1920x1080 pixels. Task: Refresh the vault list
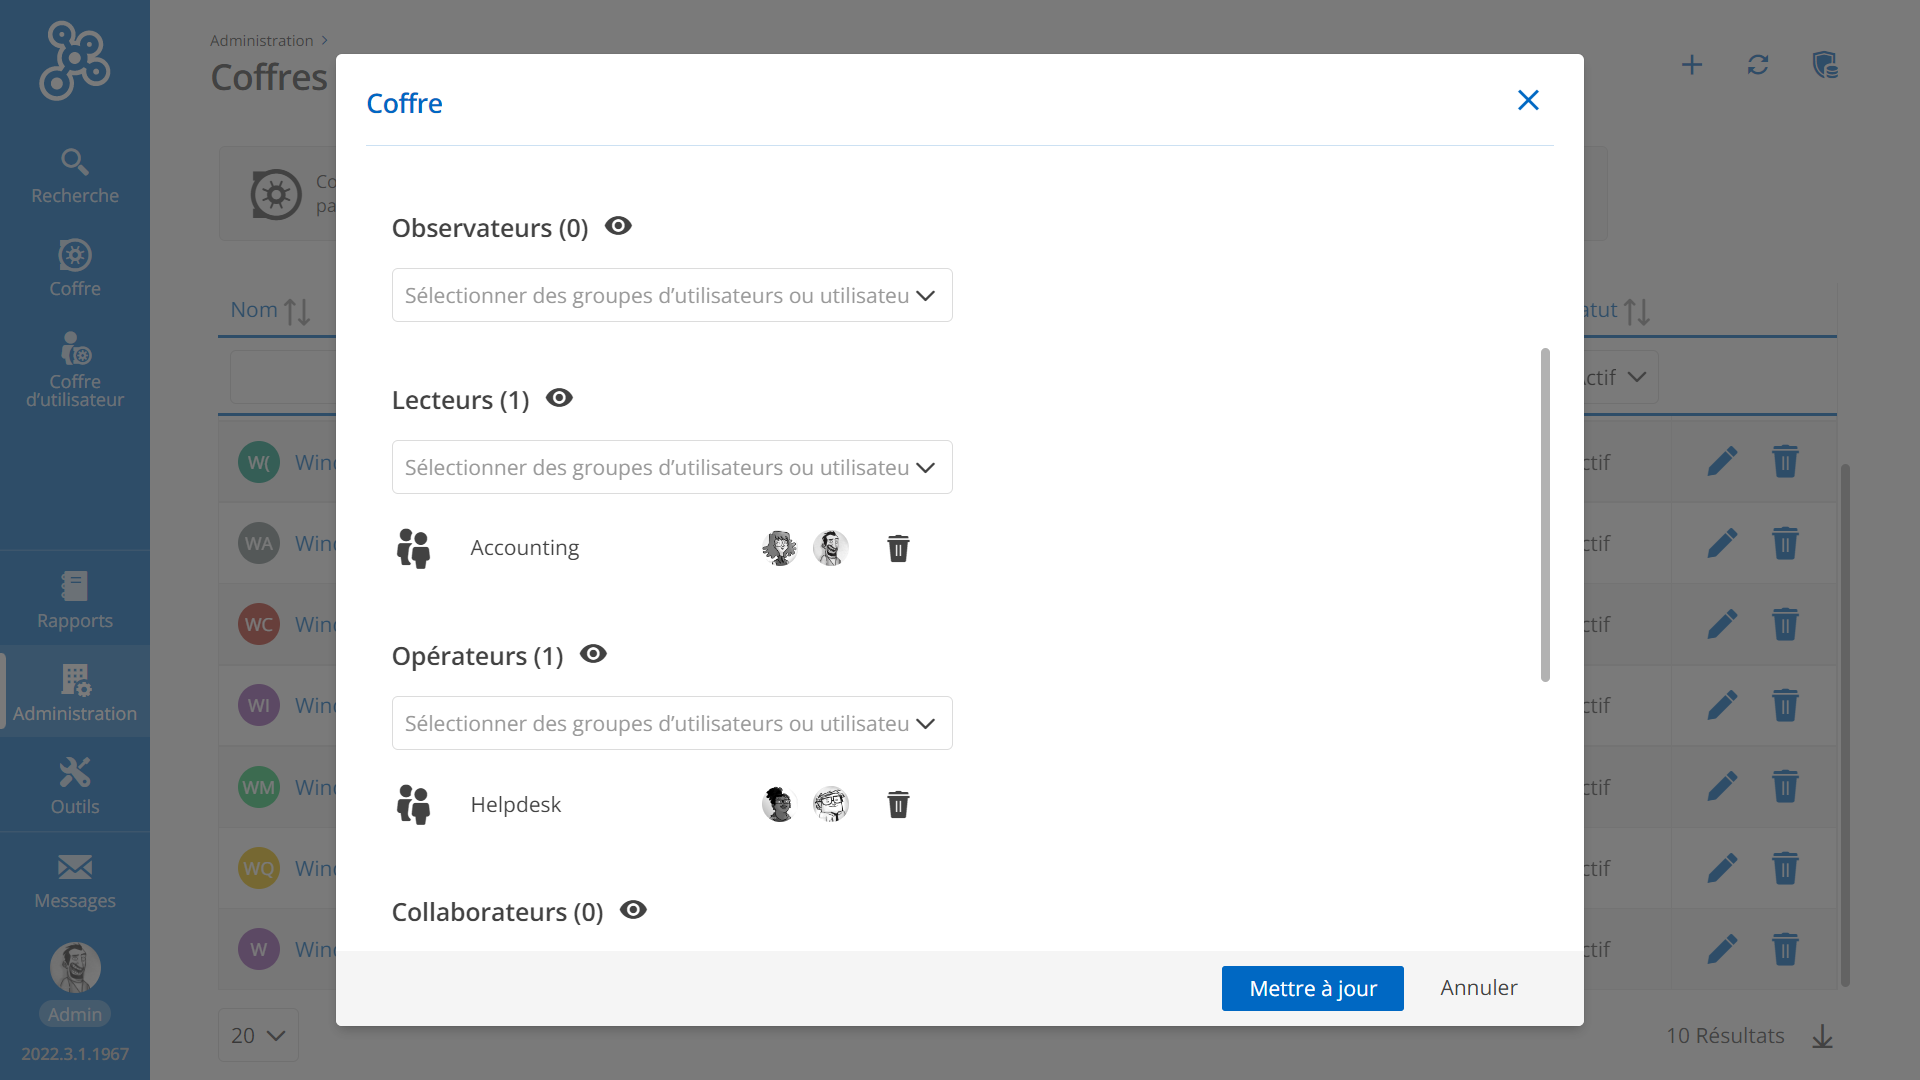point(1758,65)
